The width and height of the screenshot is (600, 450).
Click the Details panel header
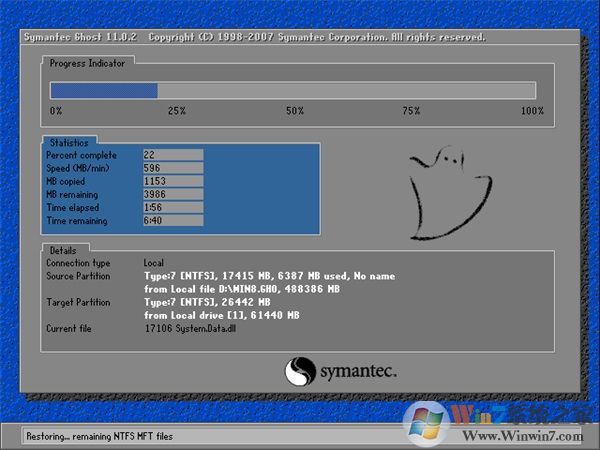64,249
